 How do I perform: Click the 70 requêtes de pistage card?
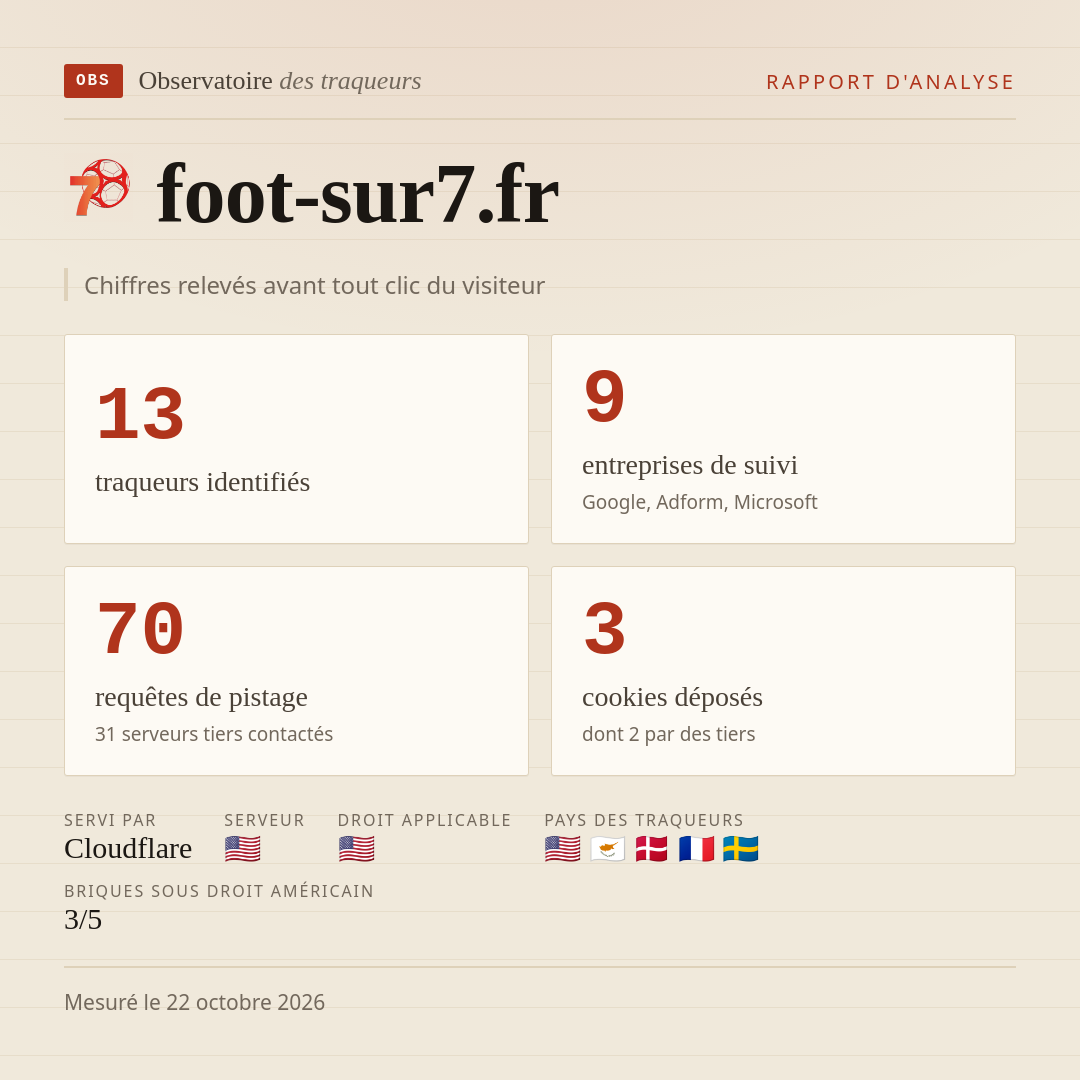pos(296,671)
